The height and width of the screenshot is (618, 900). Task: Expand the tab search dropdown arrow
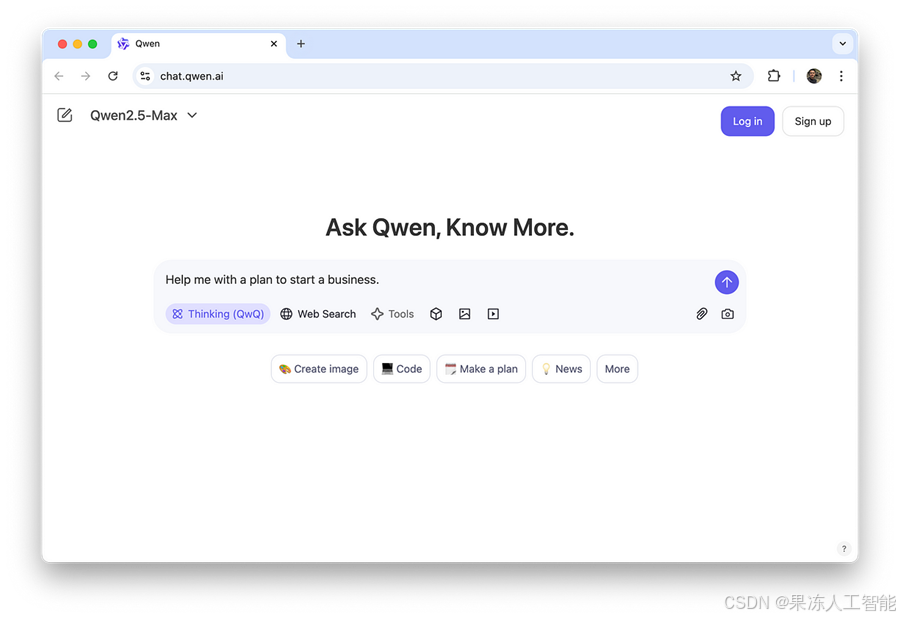click(x=842, y=44)
